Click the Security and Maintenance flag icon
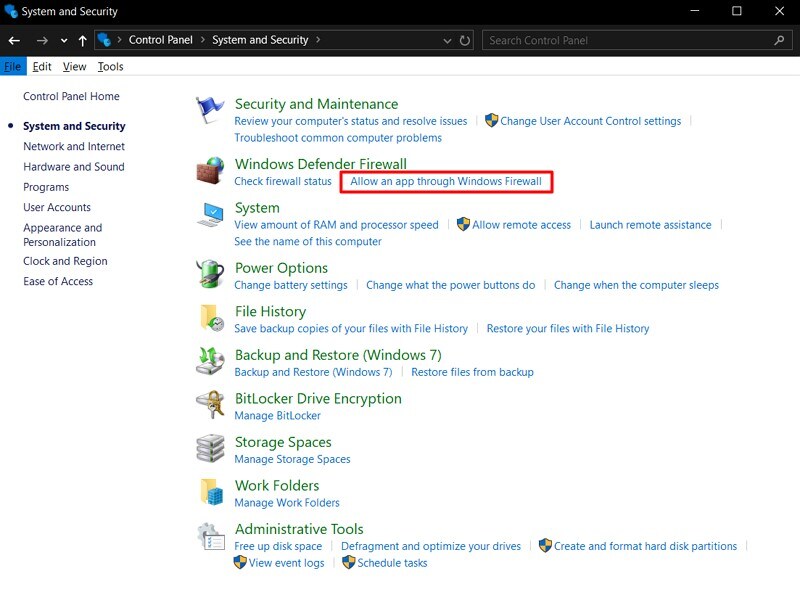 [210, 109]
